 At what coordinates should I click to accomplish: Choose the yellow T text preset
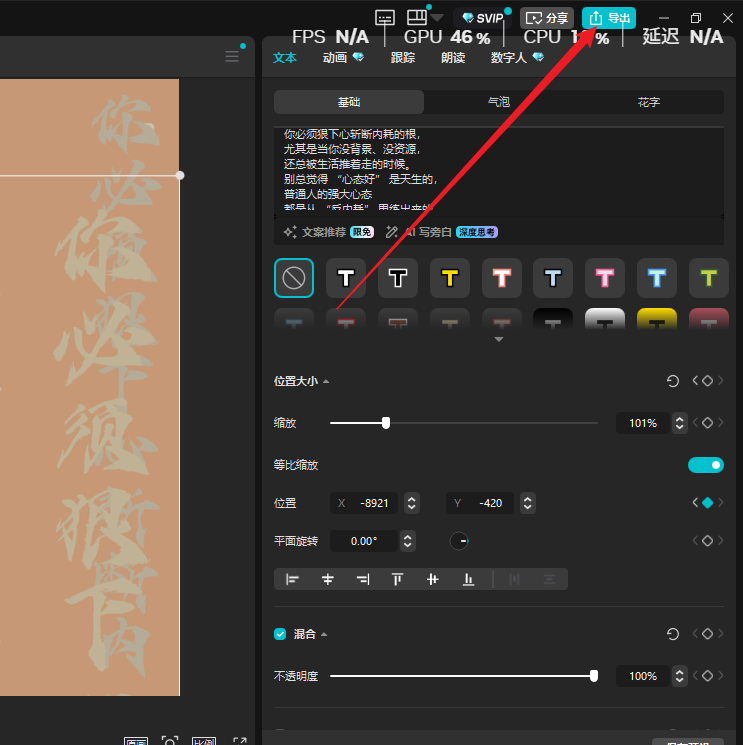[x=450, y=278]
